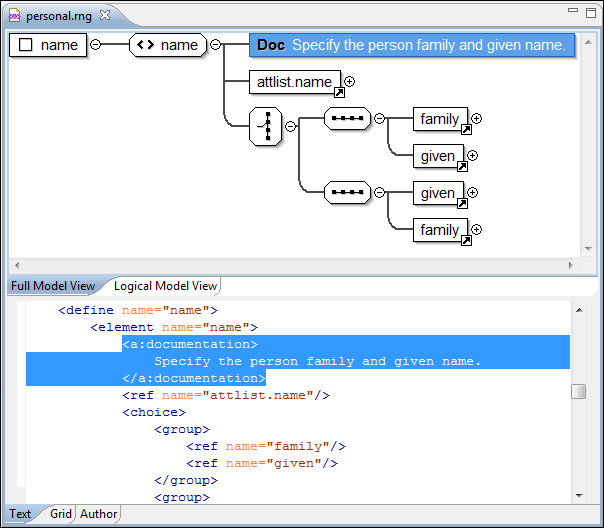Select the given node in second group

(437, 193)
